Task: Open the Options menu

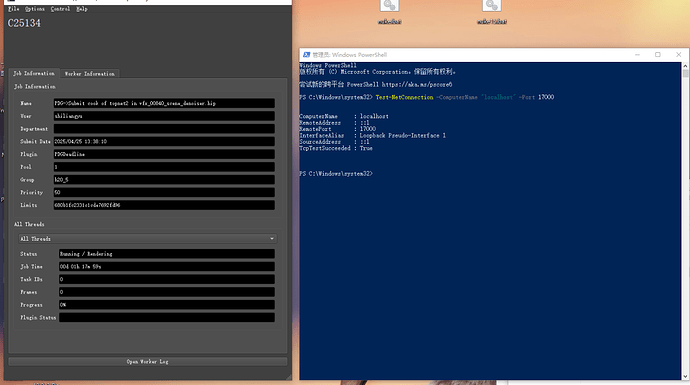Action: (x=35, y=9)
